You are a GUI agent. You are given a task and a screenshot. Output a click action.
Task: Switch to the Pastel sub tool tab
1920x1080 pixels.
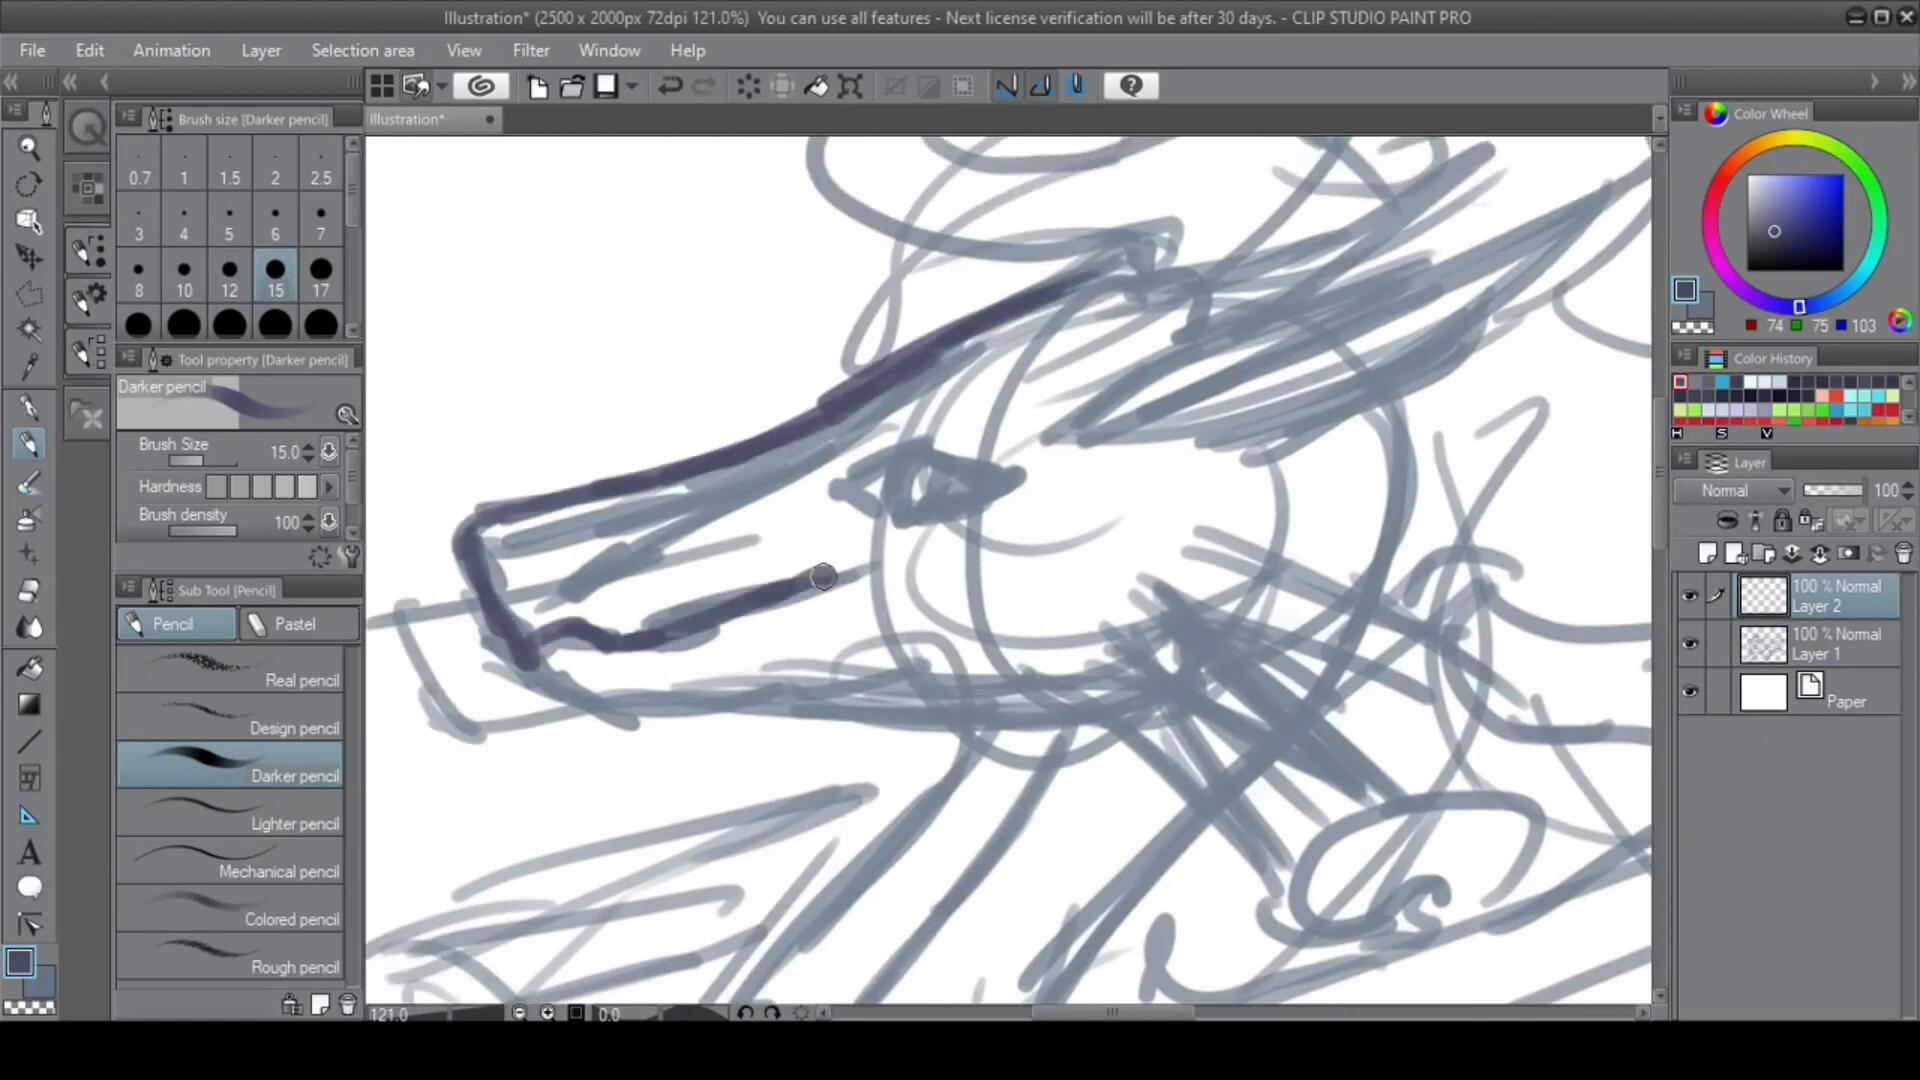pyautogui.click(x=298, y=624)
